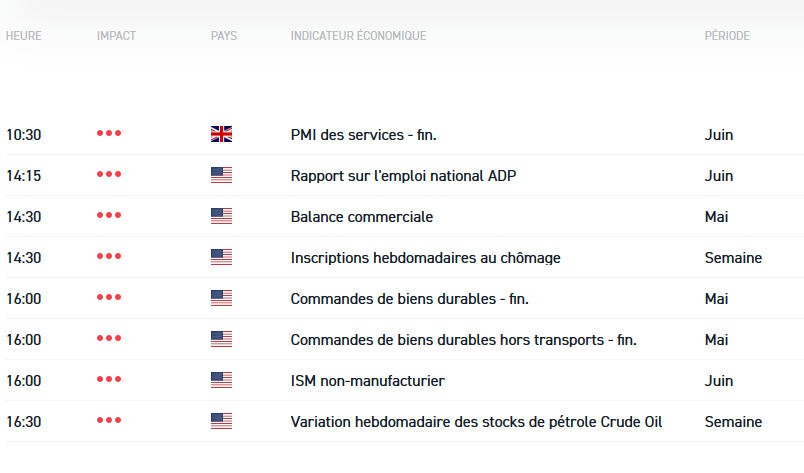This screenshot has width=804, height=473.
Task: Click impact dots for the 14:15 ADP report
Action: (109, 175)
